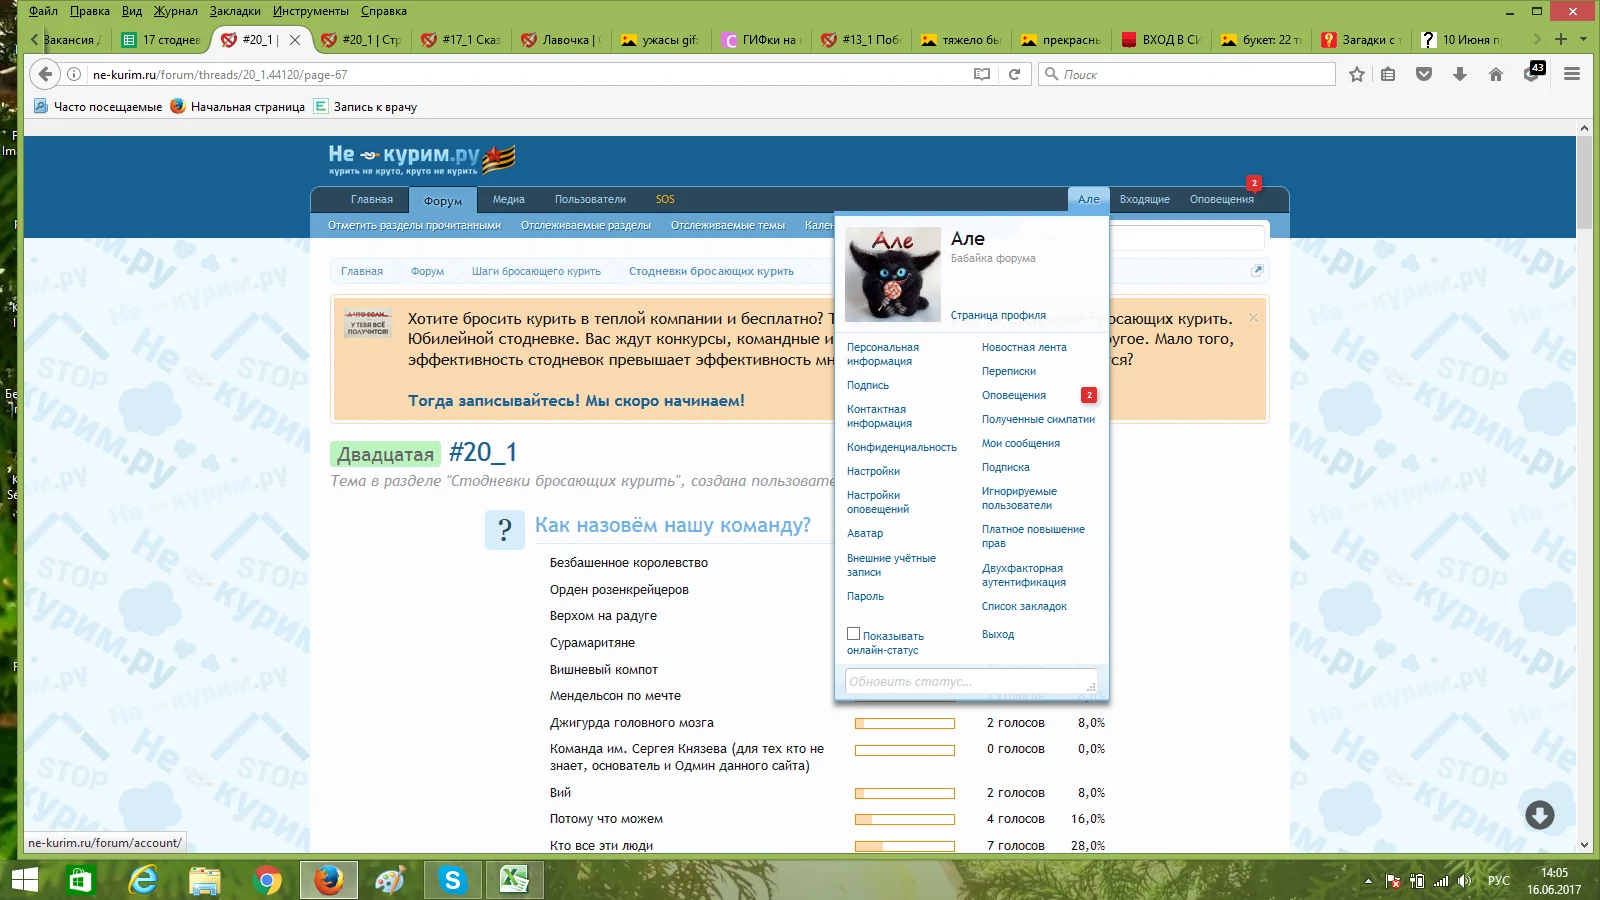1600x900 pixels.
Task: Follow the Тогда записывайтесь! link
Action: pos(576,400)
